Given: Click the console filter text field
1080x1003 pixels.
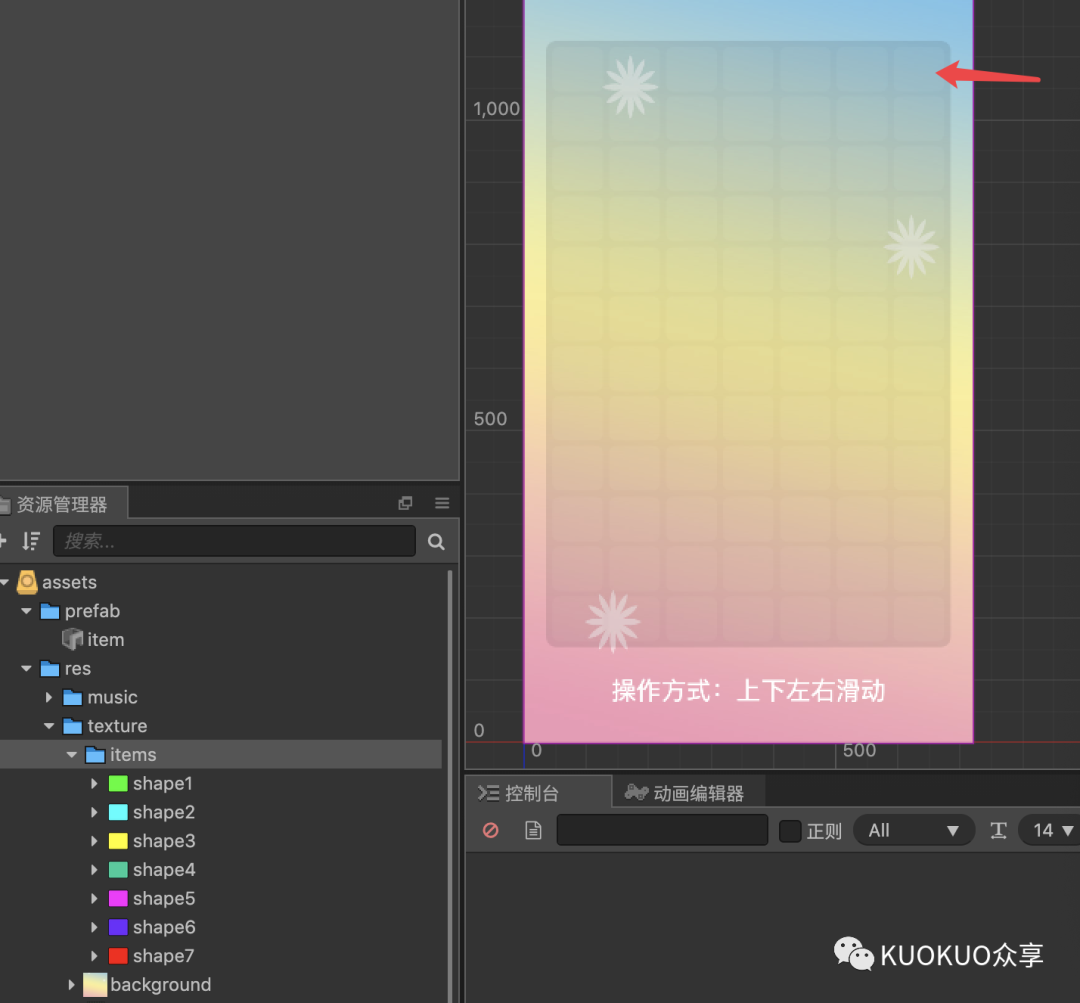Looking at the screenshot, I should click(x=662, y=830).
